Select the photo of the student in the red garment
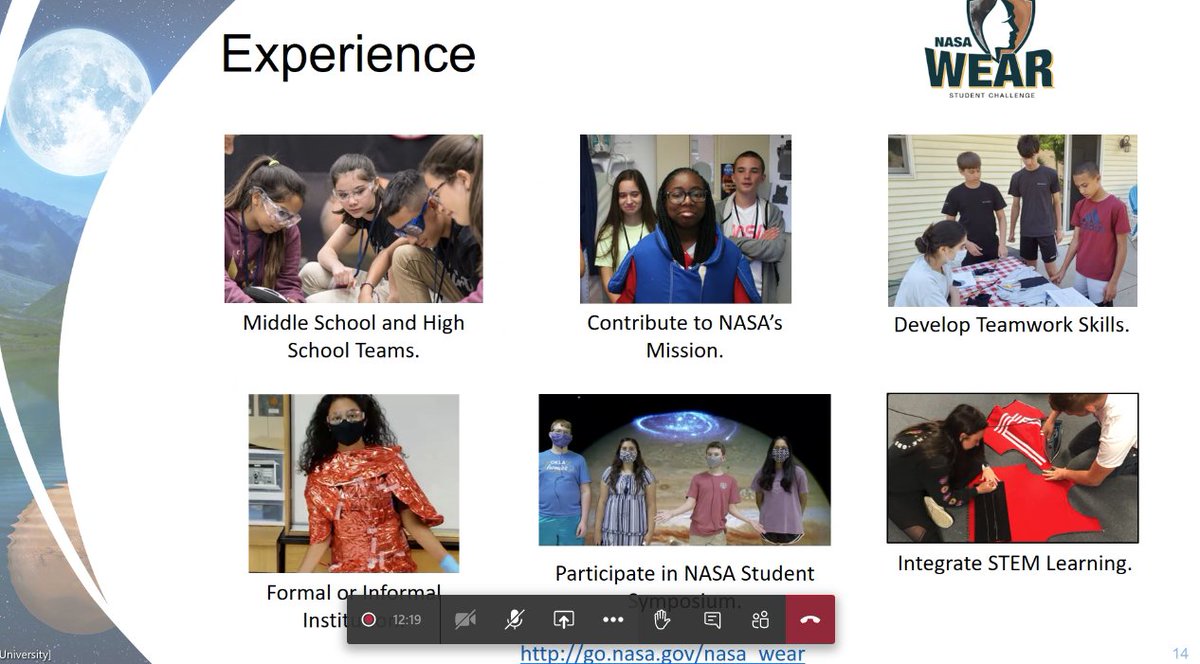 coord(354,483)
